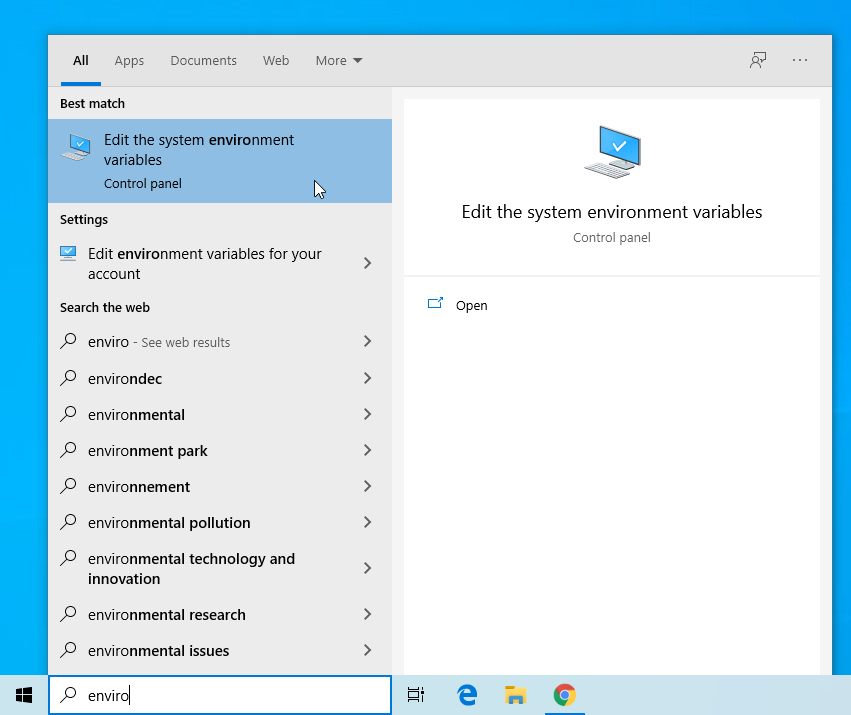Switch to the Apps tab
Image resolution: width=851 pixels, height=715 pixels.
pos(129,60)
